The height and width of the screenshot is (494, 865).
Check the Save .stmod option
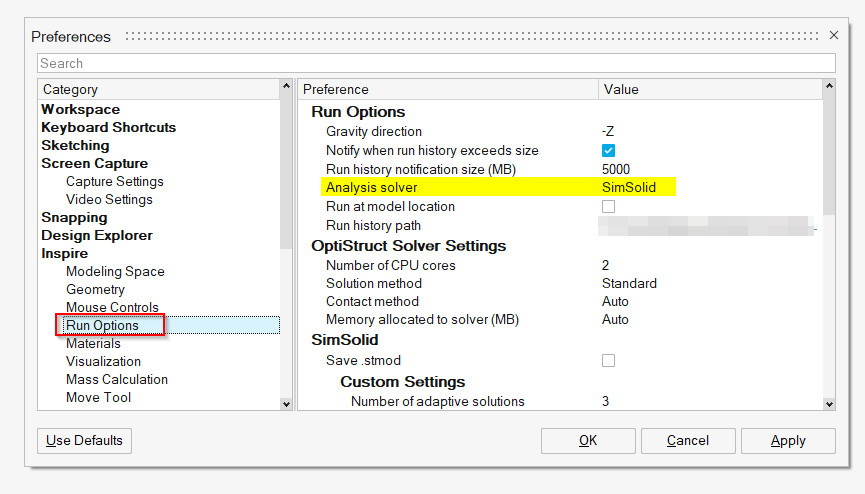point(608,360)
